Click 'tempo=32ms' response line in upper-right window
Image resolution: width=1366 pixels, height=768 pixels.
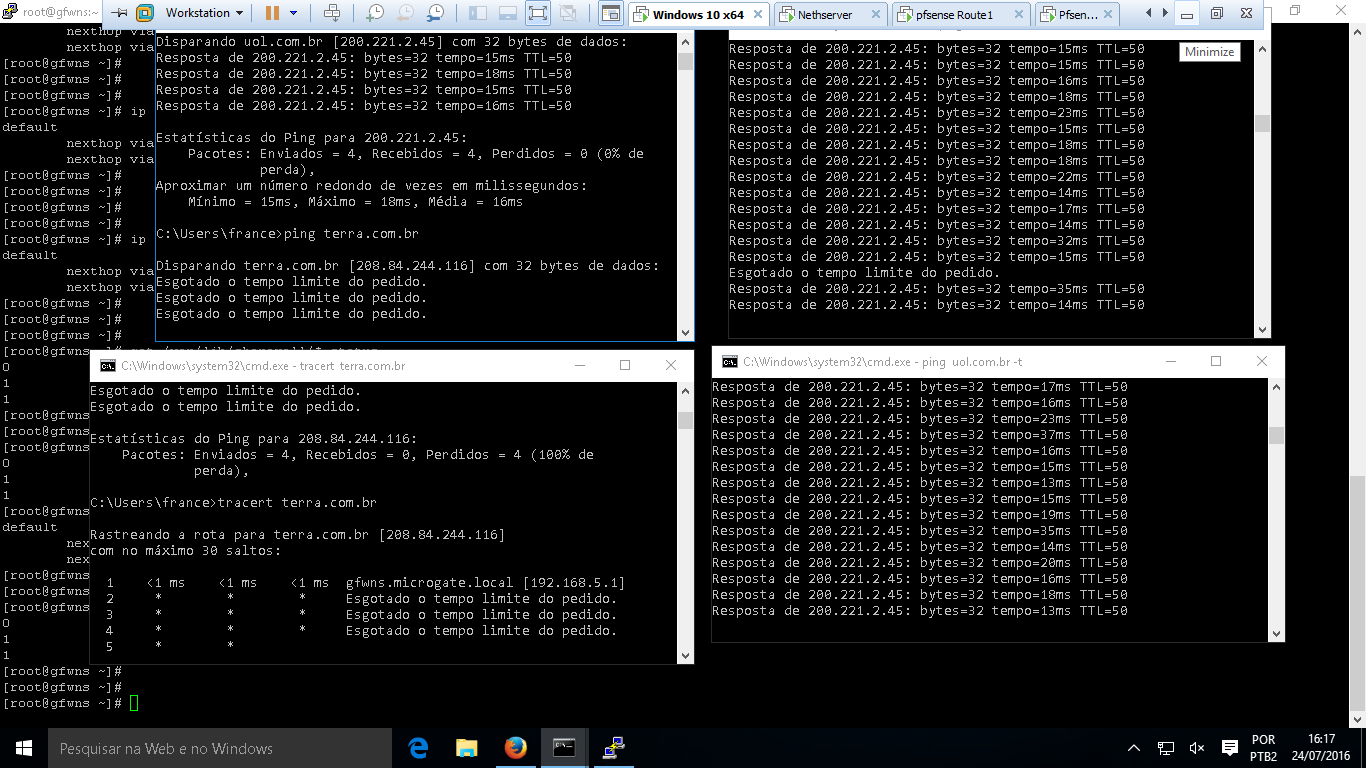click(x=937, y=241)
